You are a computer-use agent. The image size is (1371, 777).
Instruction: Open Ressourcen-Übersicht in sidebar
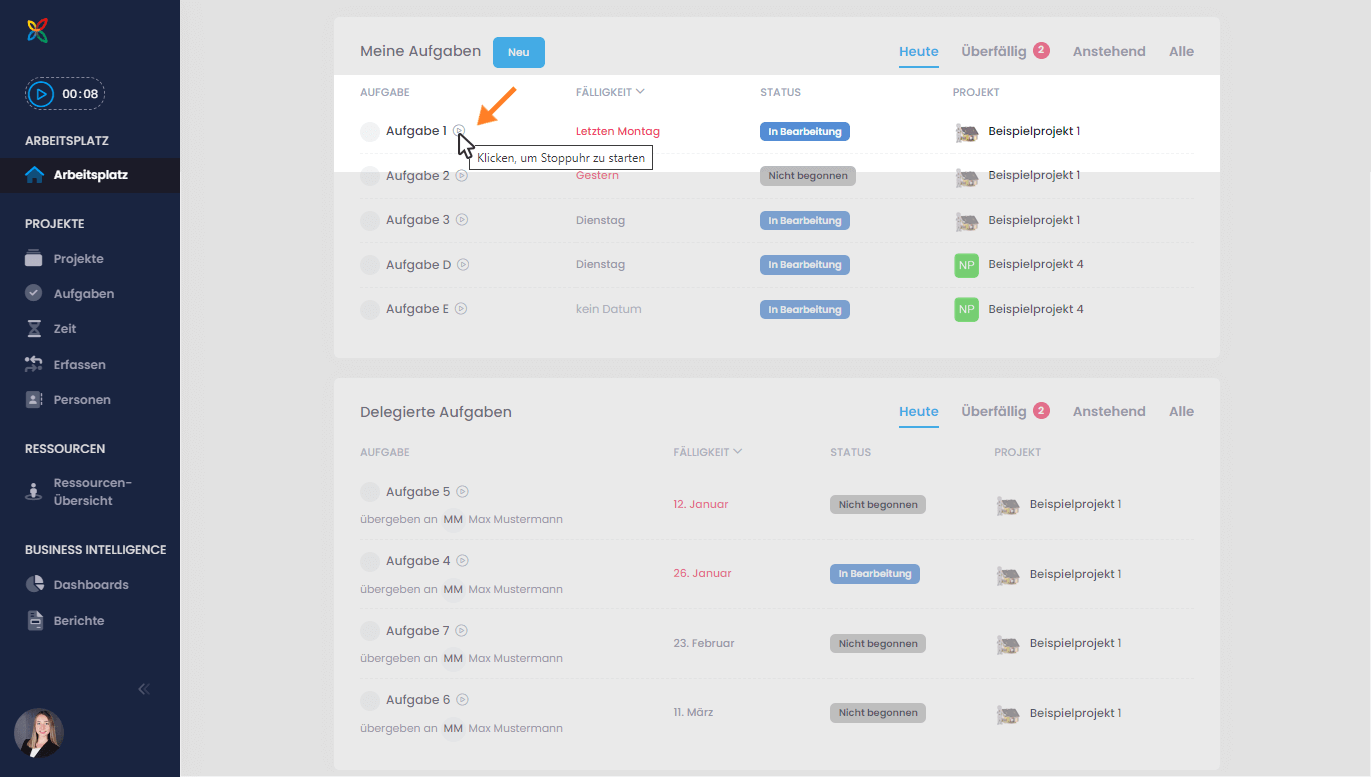pos(92,492)
